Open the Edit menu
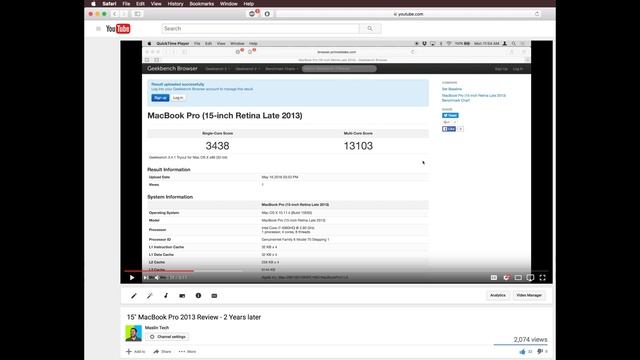 (x=140, y=4)
